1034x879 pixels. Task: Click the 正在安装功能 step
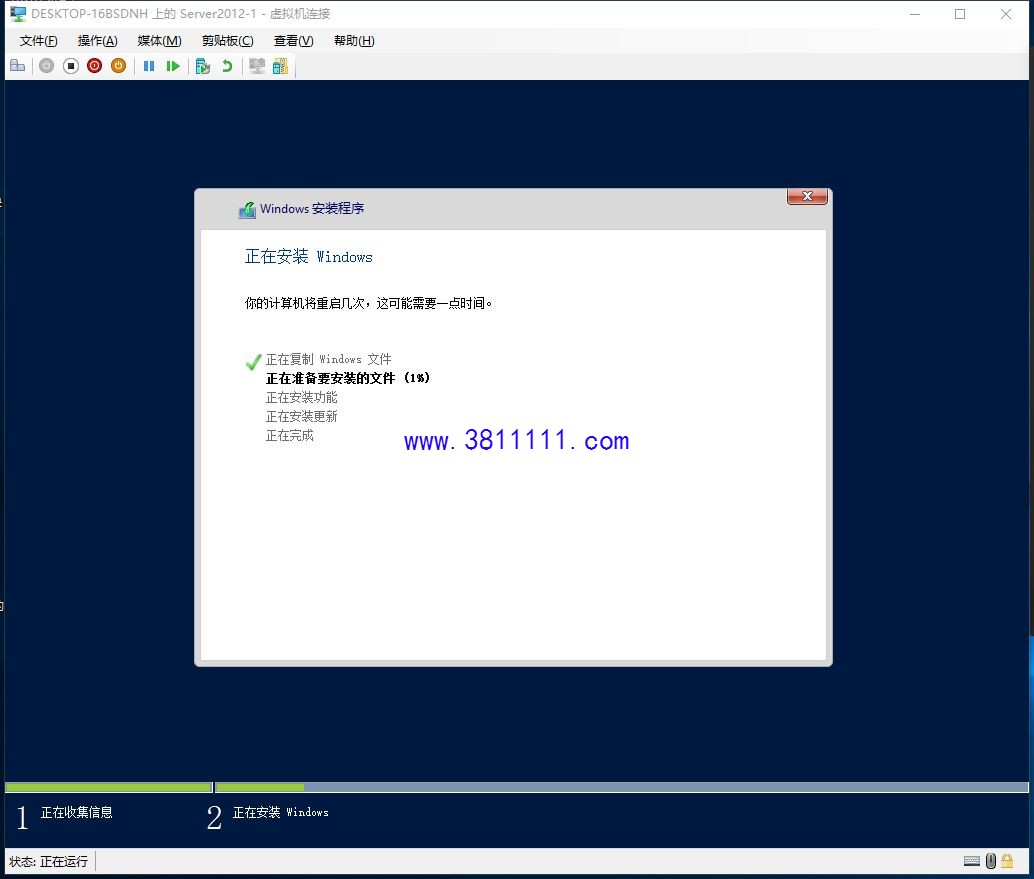tap(301, 398)
